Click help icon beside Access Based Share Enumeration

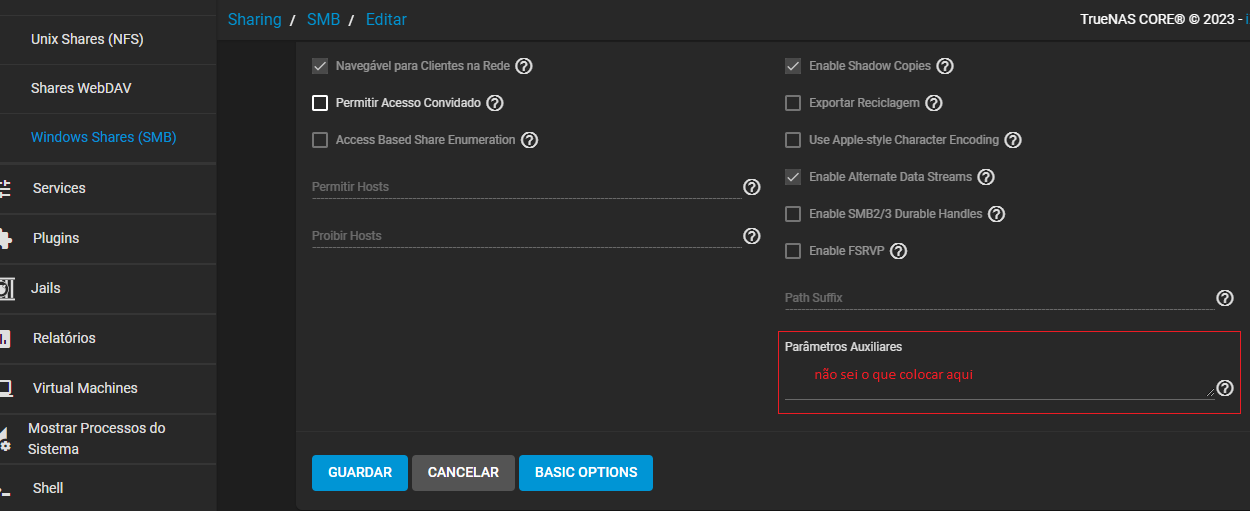coord(530,140)
